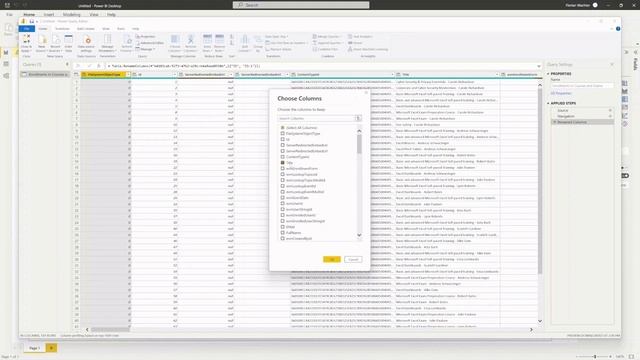Select the Renamed Columns applied step
Screen dimensions: 640x360
point(582,122)
